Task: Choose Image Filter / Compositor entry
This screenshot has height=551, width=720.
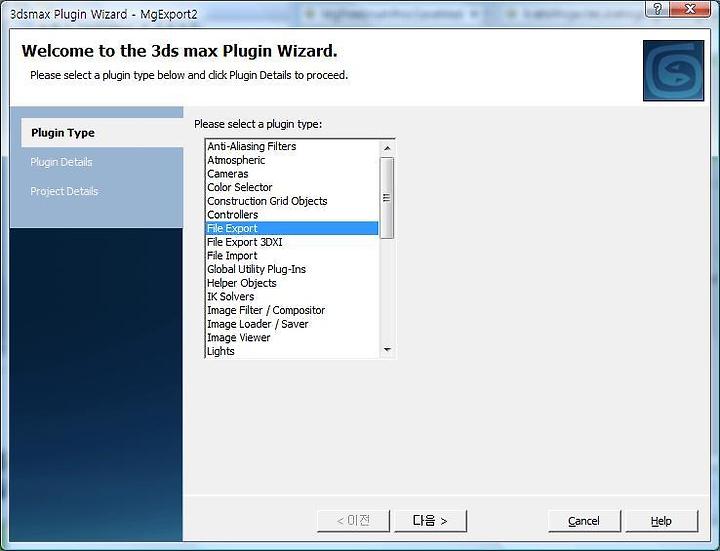Action: click(292, 310)
